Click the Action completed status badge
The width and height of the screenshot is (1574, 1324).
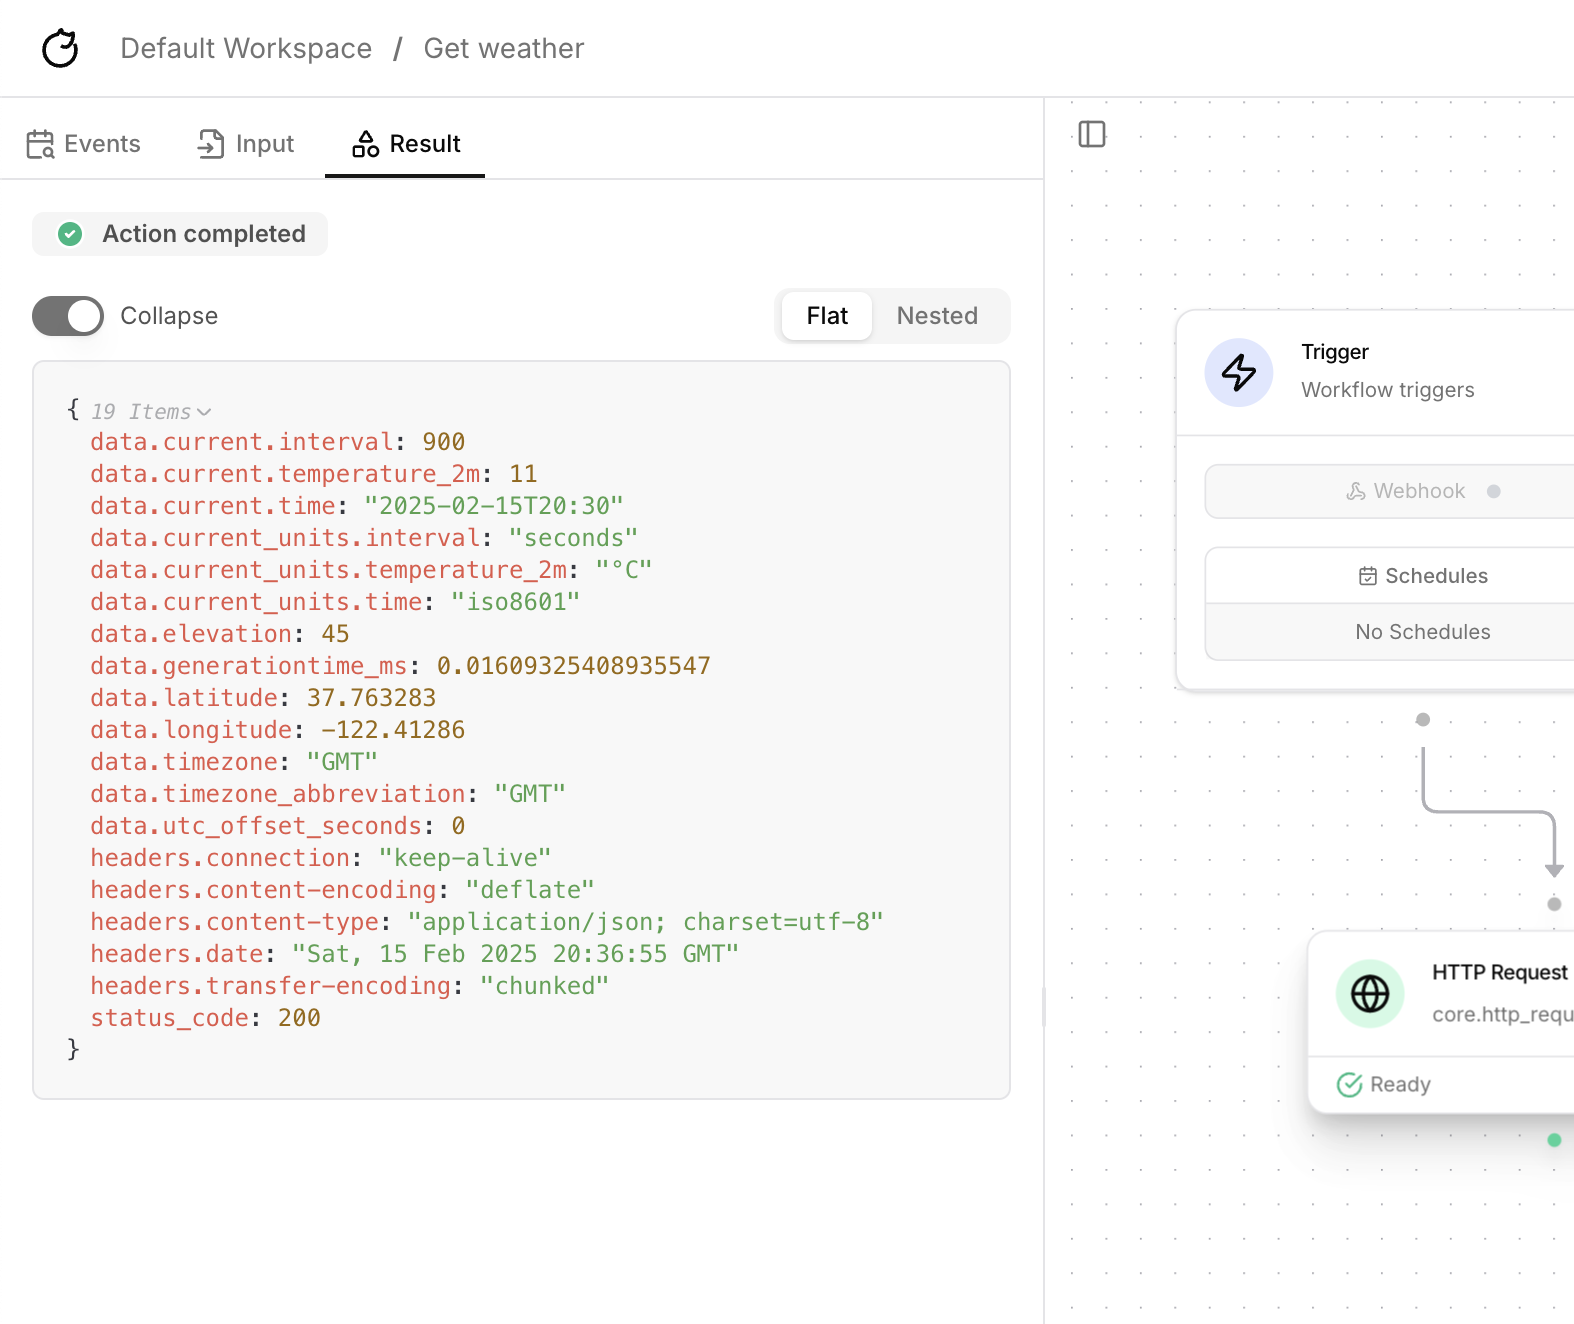click(180, 234)
